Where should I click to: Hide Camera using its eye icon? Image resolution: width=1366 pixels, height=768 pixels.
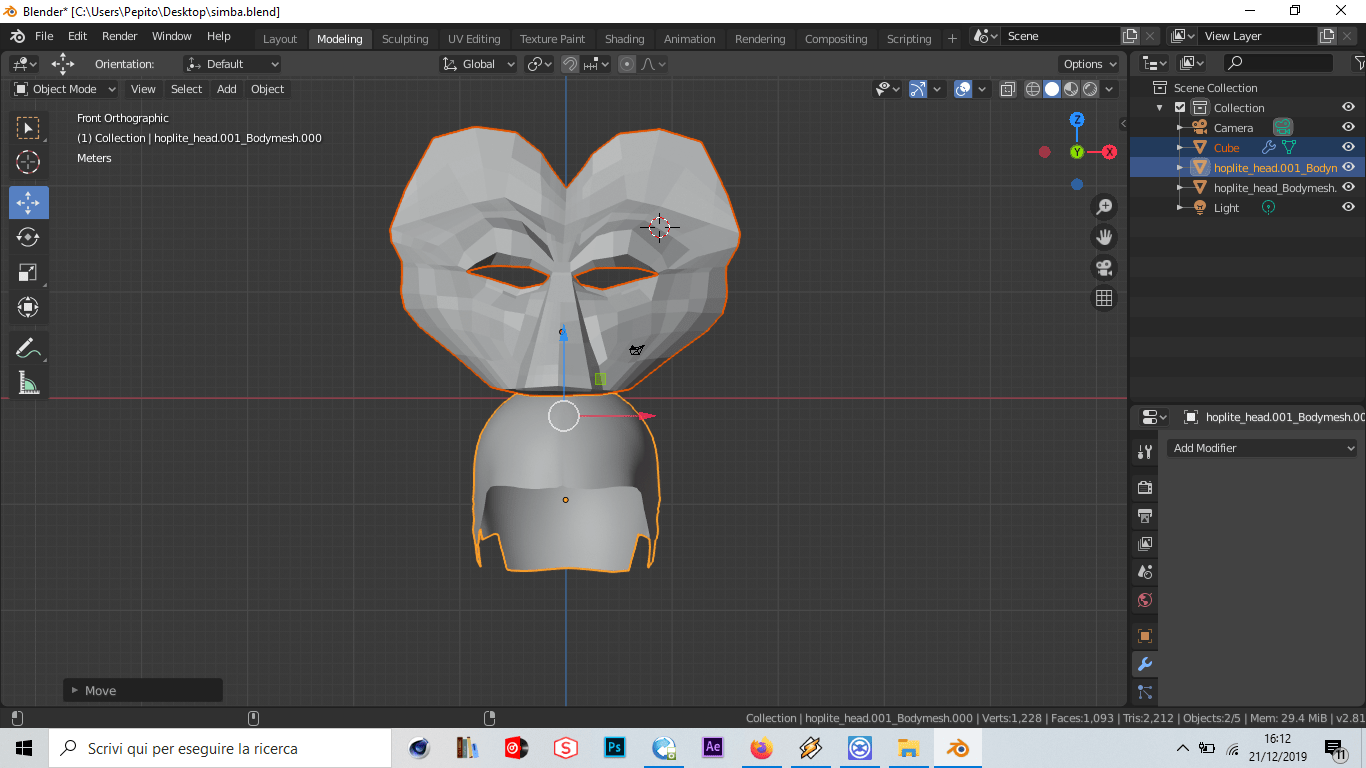click(x=1348, y=127)
